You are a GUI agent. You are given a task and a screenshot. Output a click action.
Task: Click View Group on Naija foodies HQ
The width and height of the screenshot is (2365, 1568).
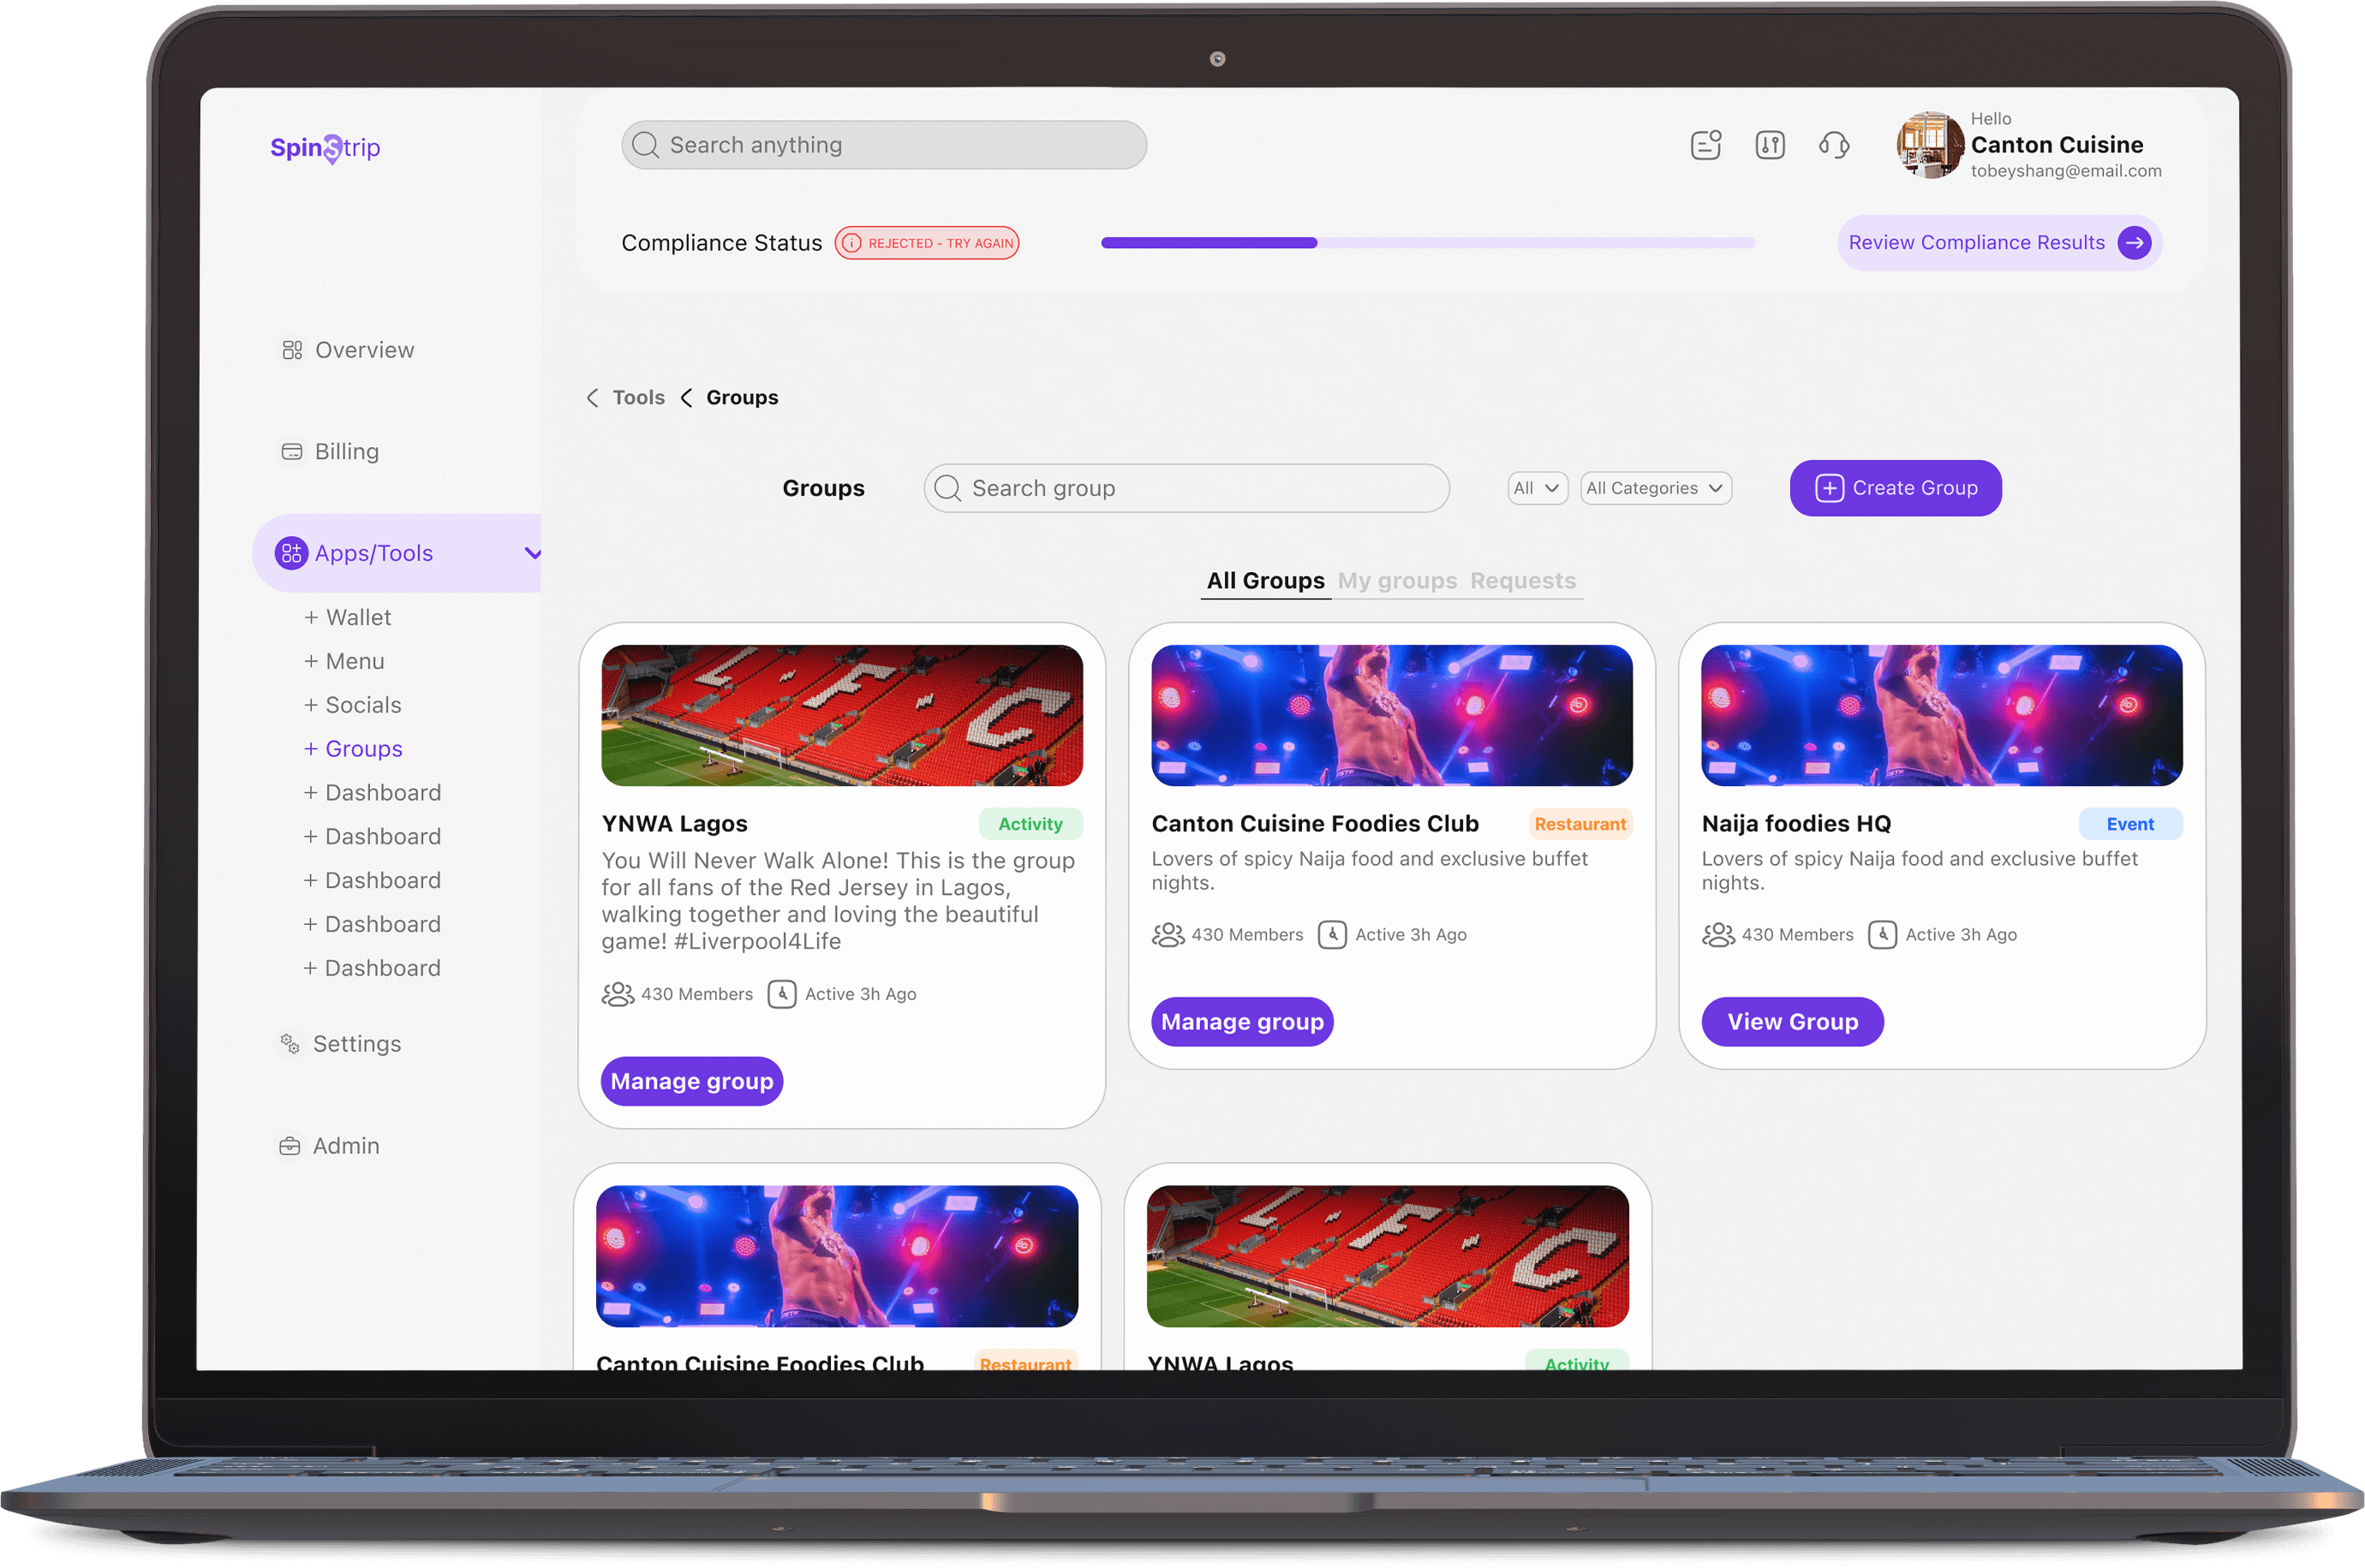1792,1021
